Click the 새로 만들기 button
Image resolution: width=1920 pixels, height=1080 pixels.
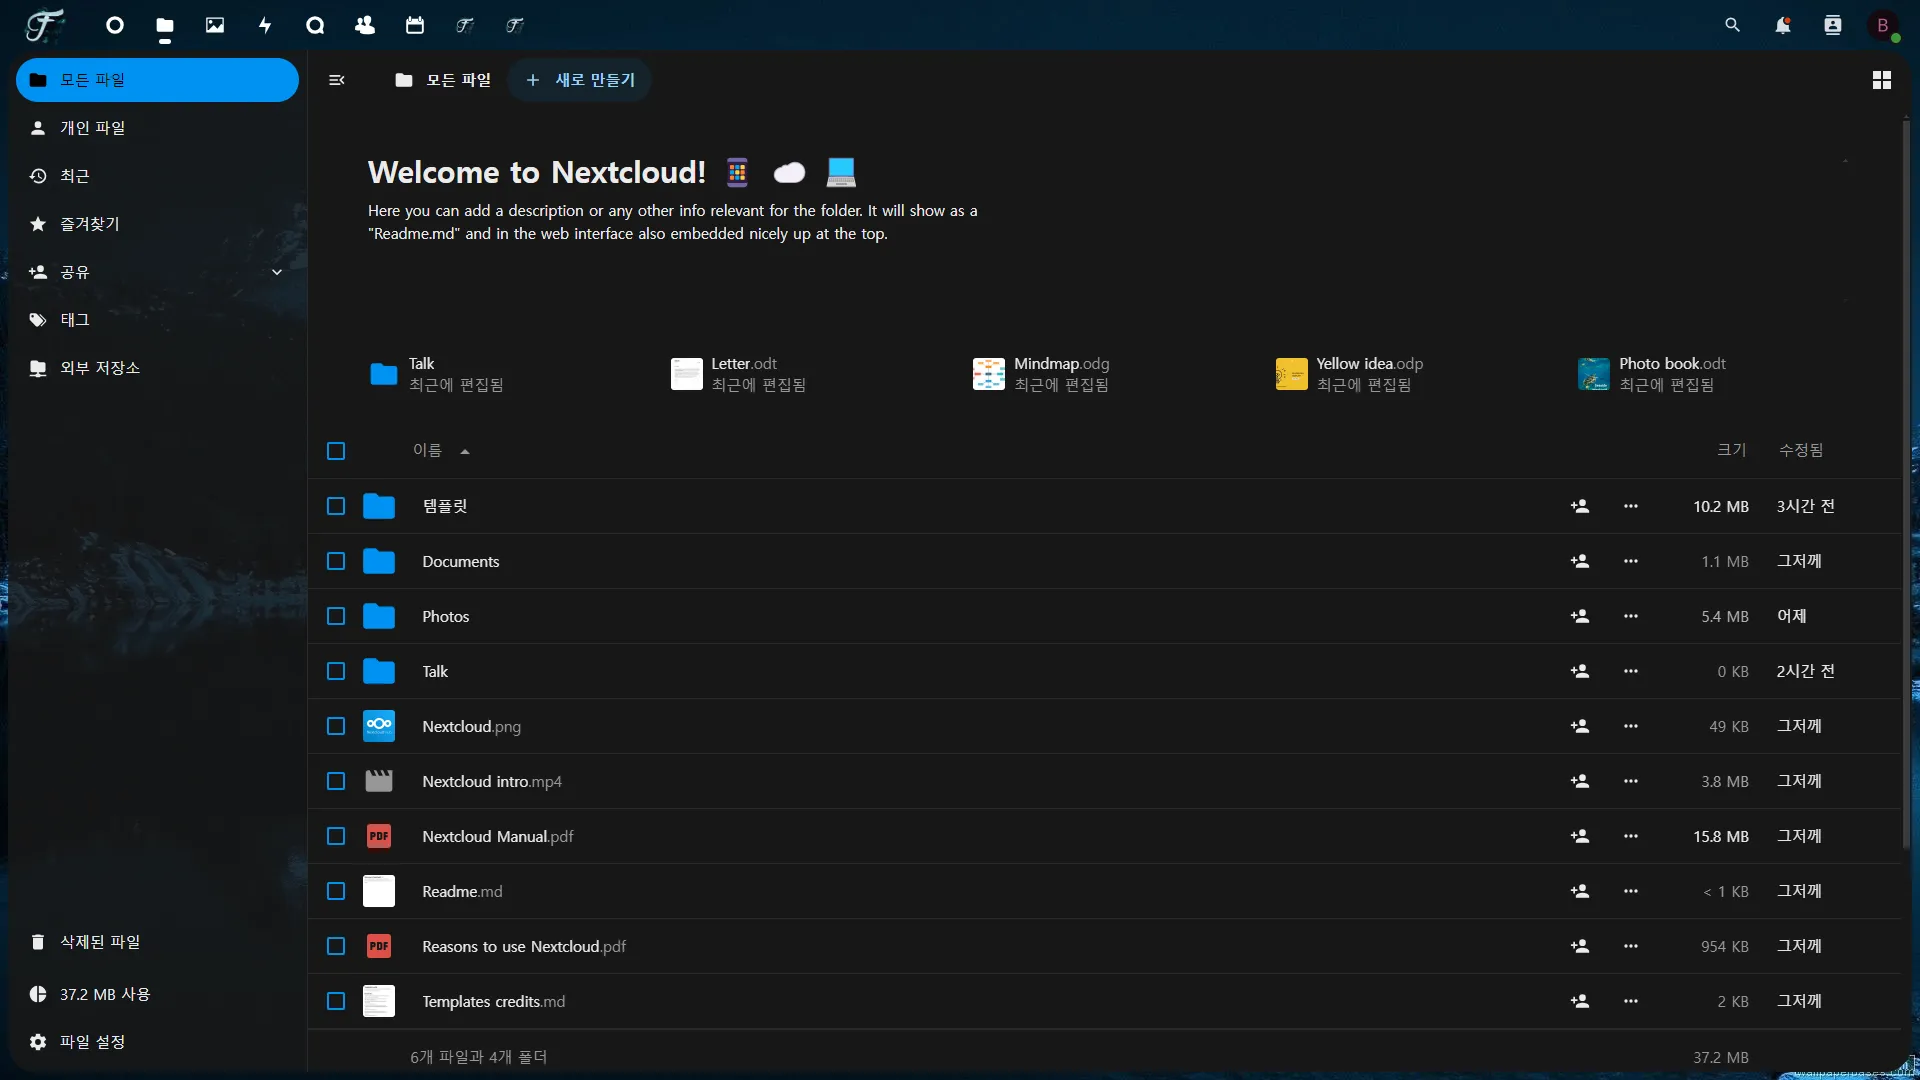580,80
